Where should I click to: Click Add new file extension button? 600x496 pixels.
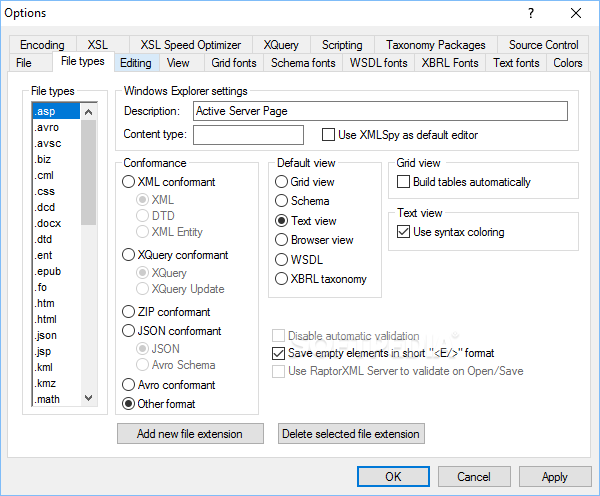tap(190, 434)
